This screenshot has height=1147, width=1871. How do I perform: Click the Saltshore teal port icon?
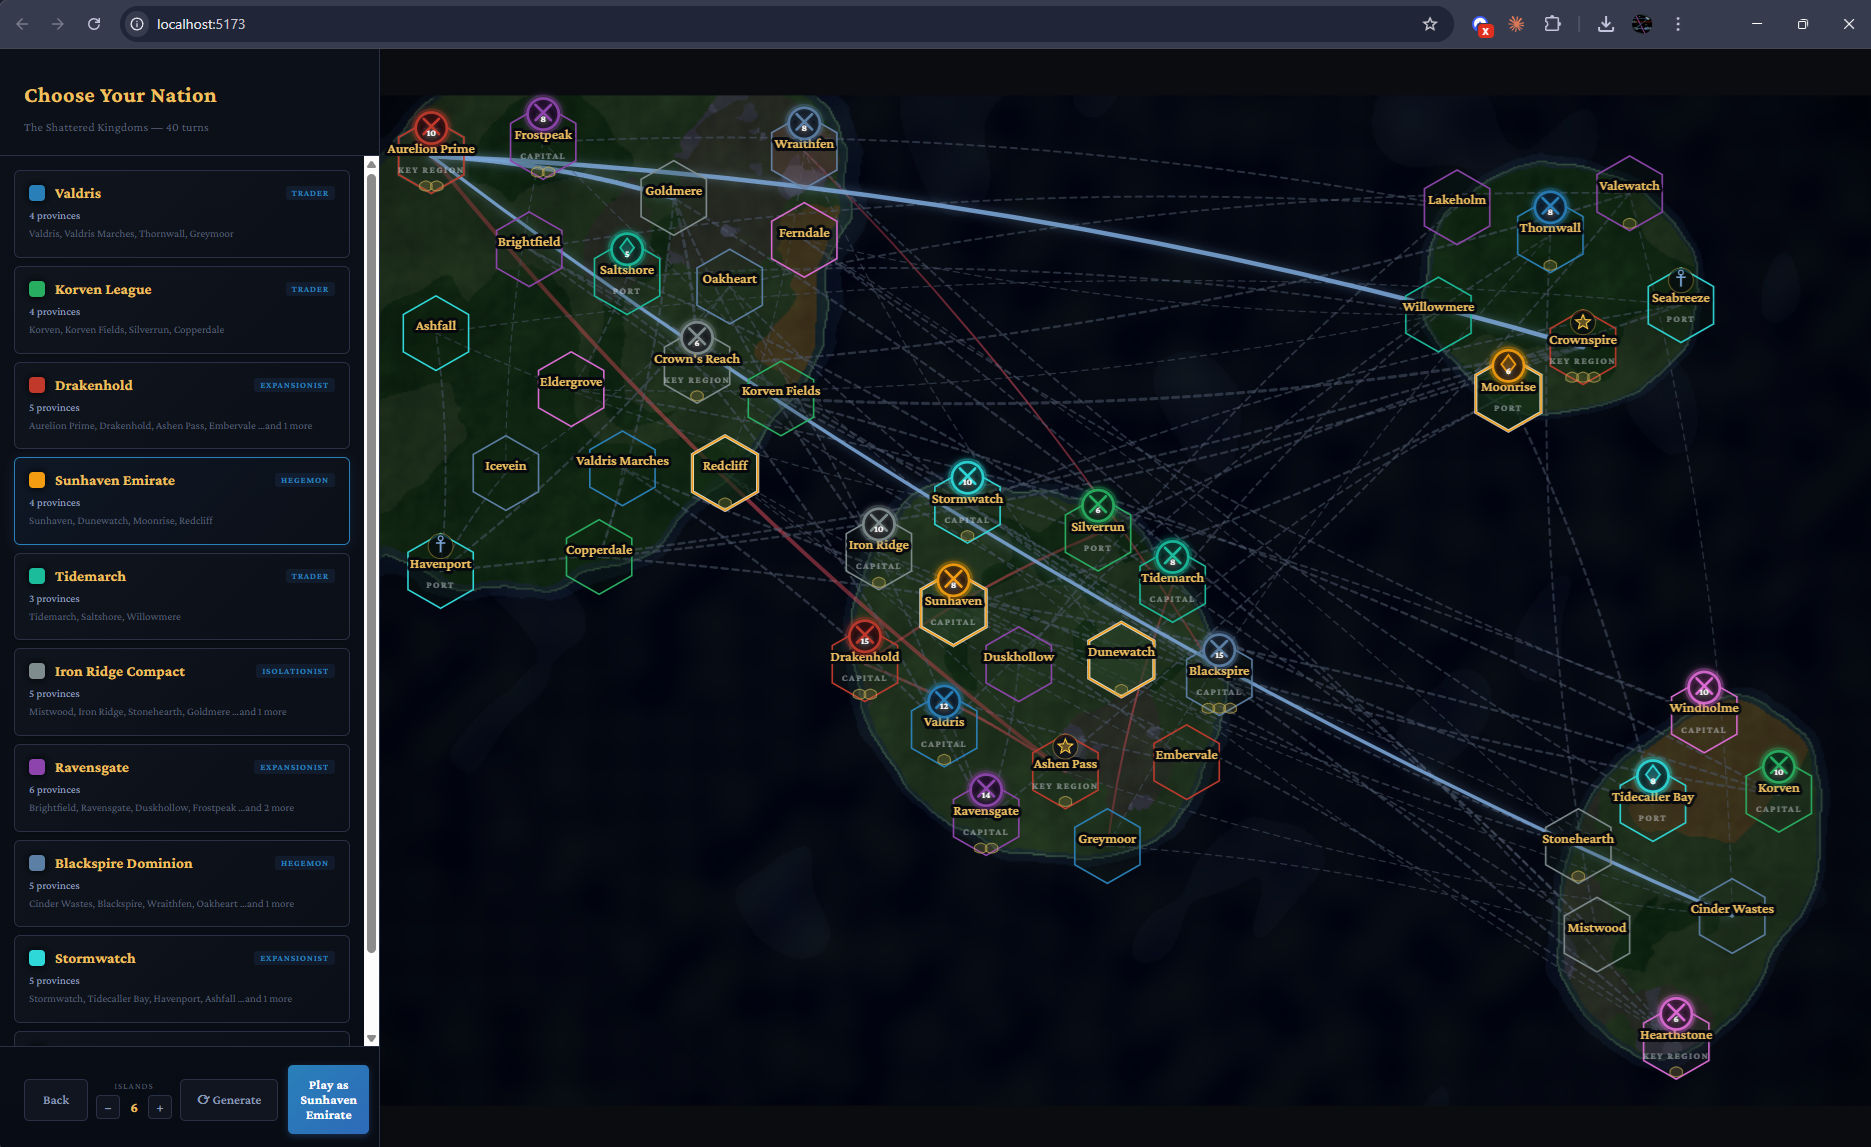tap(627, 249)
